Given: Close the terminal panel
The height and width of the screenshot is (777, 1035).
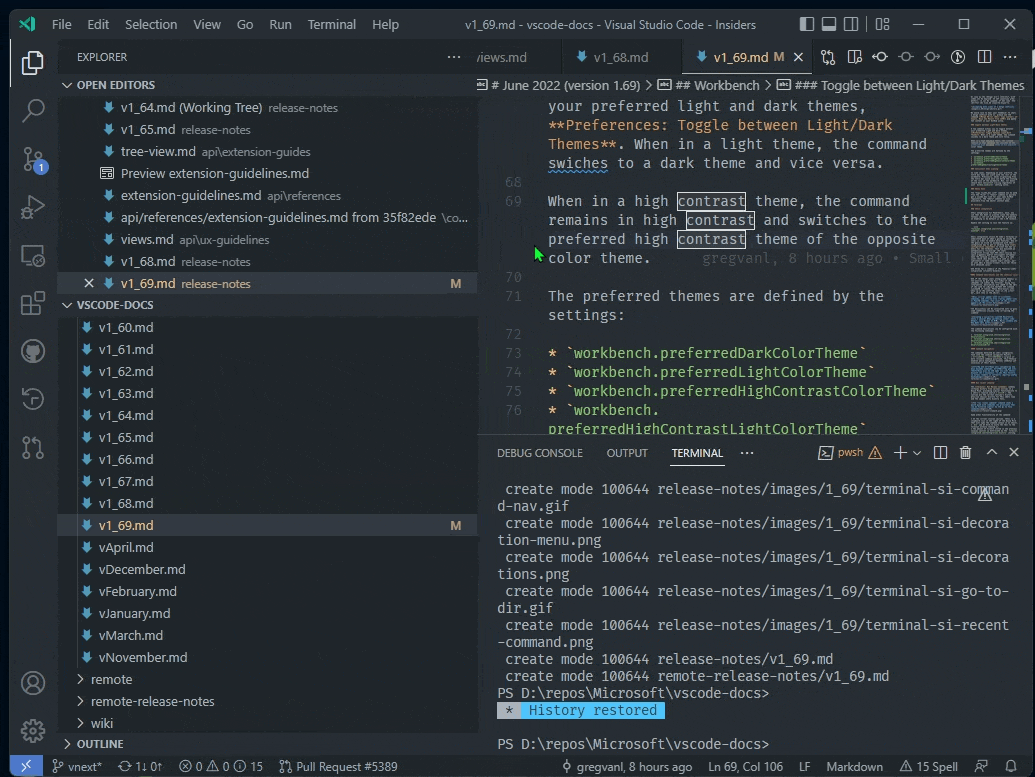Looking at the screenshot, I should 1014,452.
